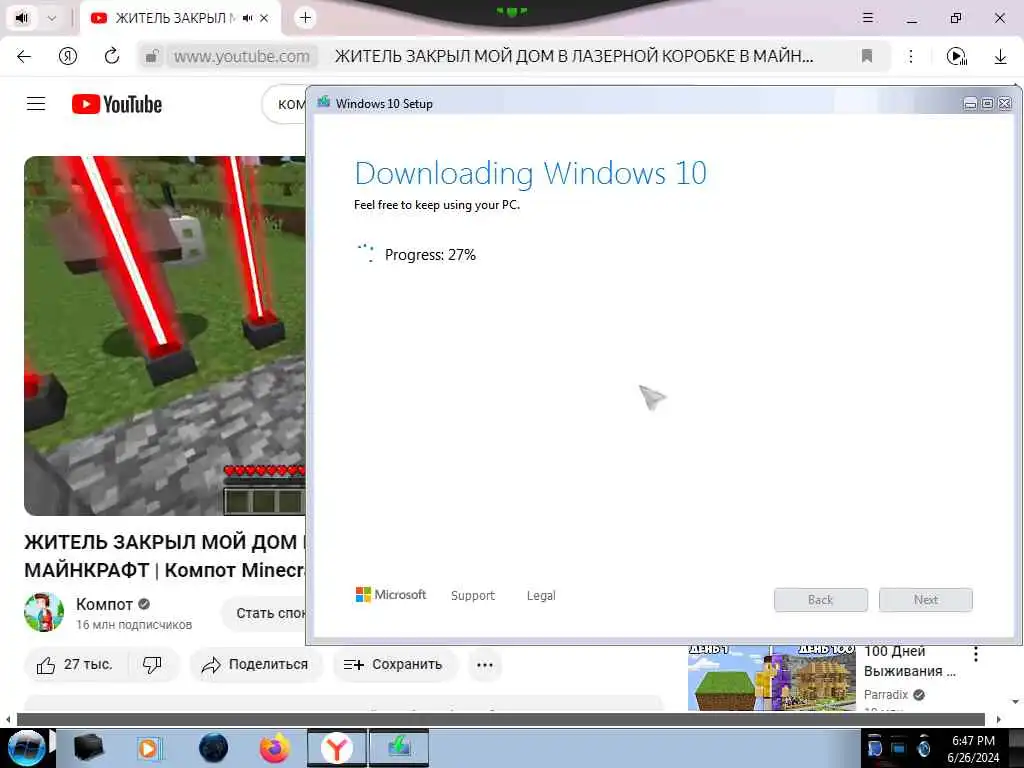Click the www.youtube.com address field
This screenshot has height=768, width=1024.
coord(242,56)
